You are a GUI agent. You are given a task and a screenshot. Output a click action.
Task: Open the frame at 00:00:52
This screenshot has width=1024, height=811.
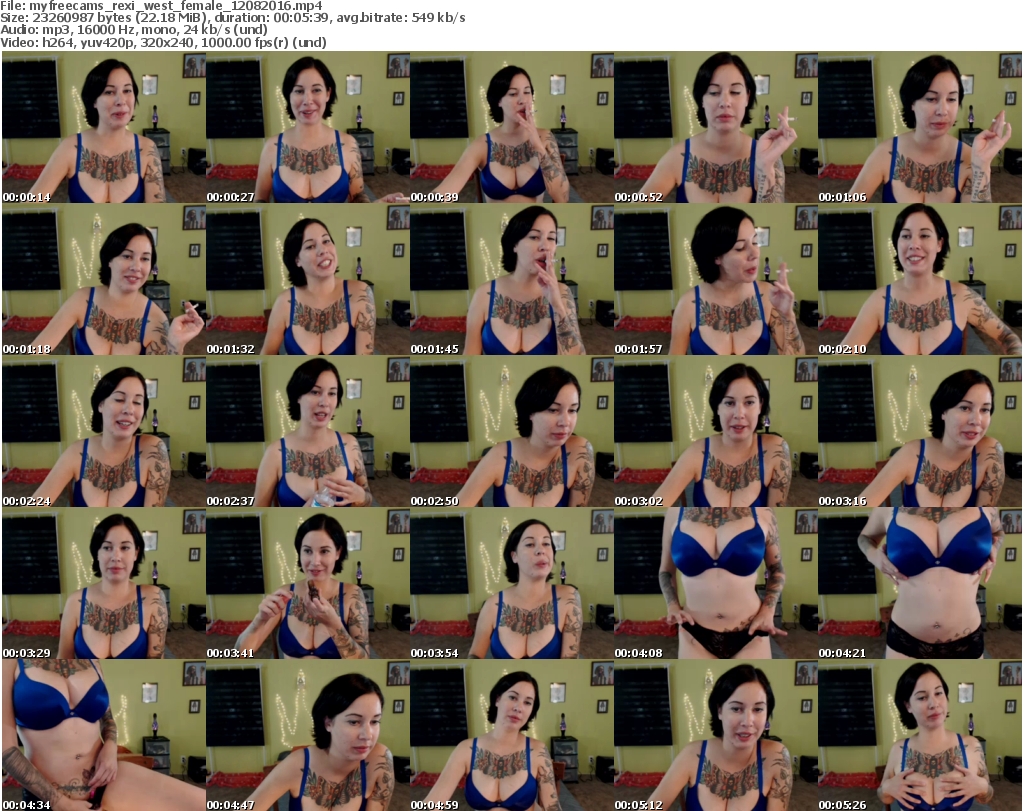(715, 127)
